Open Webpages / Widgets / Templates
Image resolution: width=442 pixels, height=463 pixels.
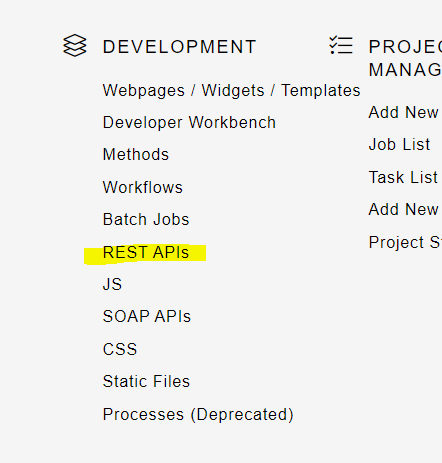[x=232, y=91]
